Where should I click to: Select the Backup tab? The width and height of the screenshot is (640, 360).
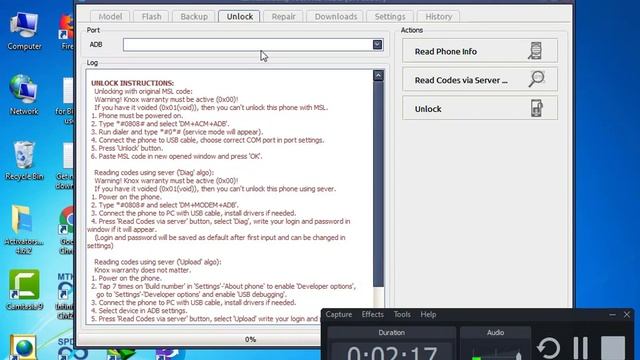point(194,16)
